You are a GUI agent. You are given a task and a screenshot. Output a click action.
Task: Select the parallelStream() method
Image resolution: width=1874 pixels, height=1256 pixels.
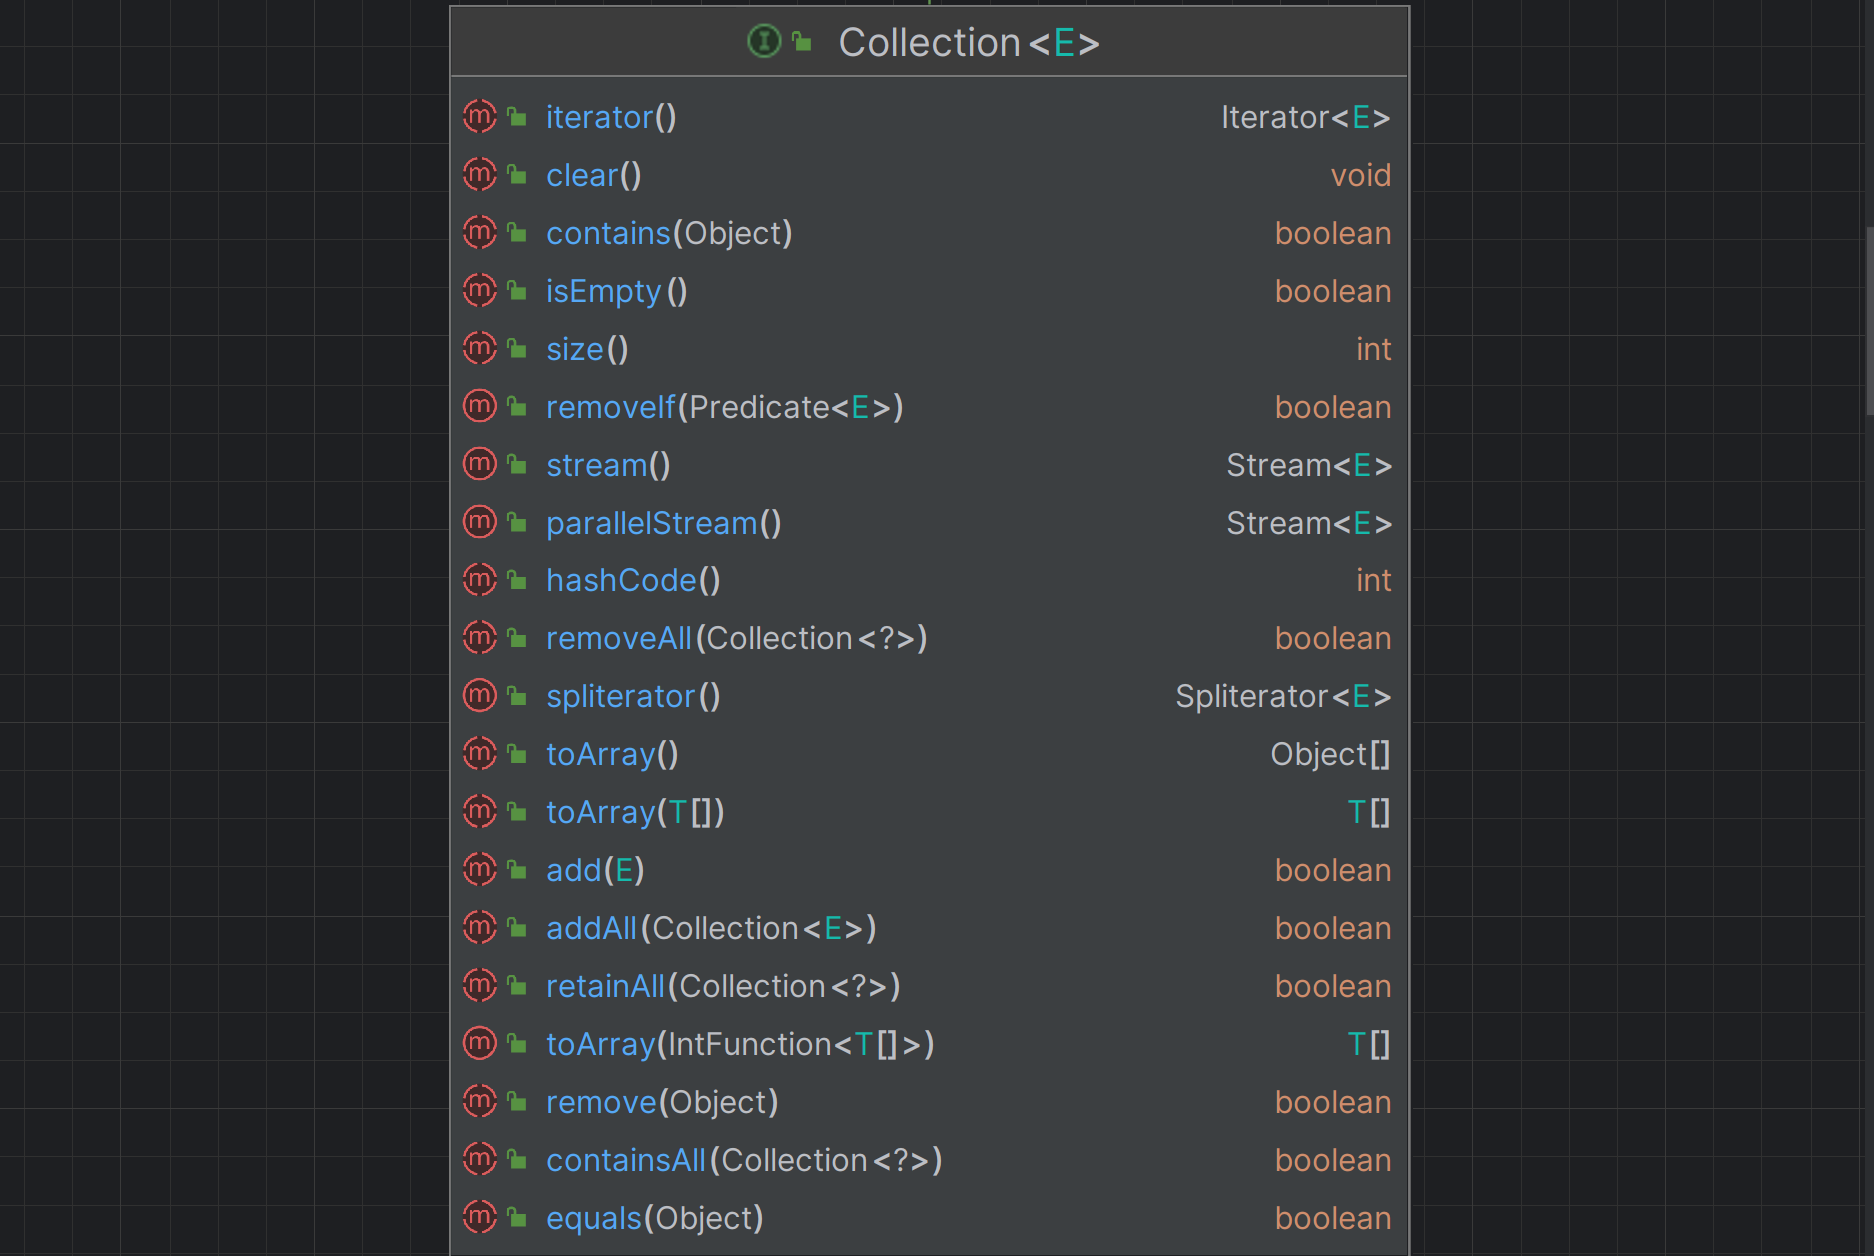click(x=663, y=524)
